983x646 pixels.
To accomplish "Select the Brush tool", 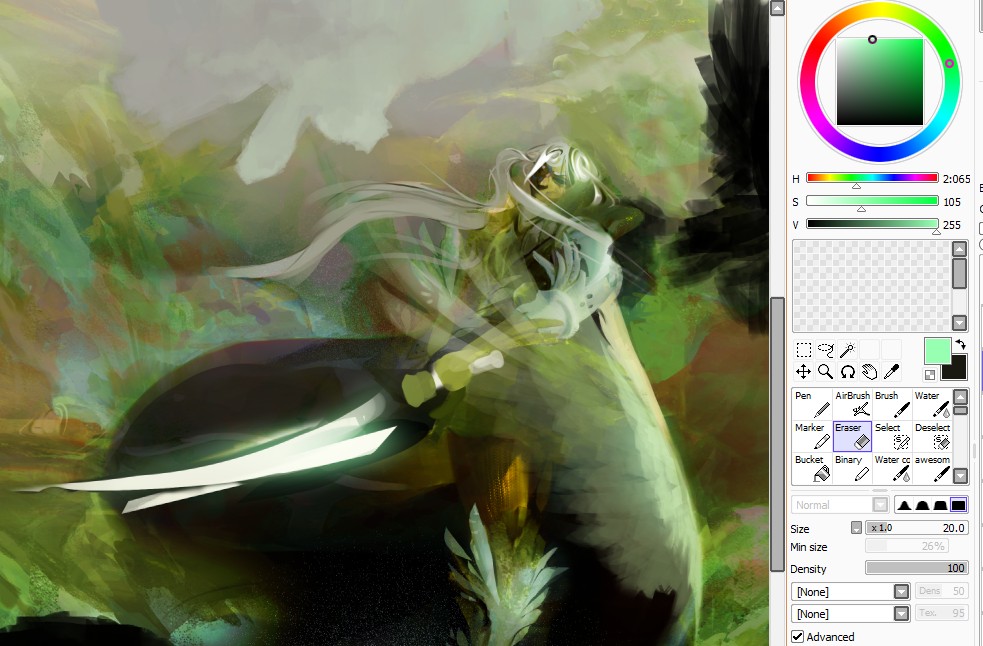I will 892,405.
